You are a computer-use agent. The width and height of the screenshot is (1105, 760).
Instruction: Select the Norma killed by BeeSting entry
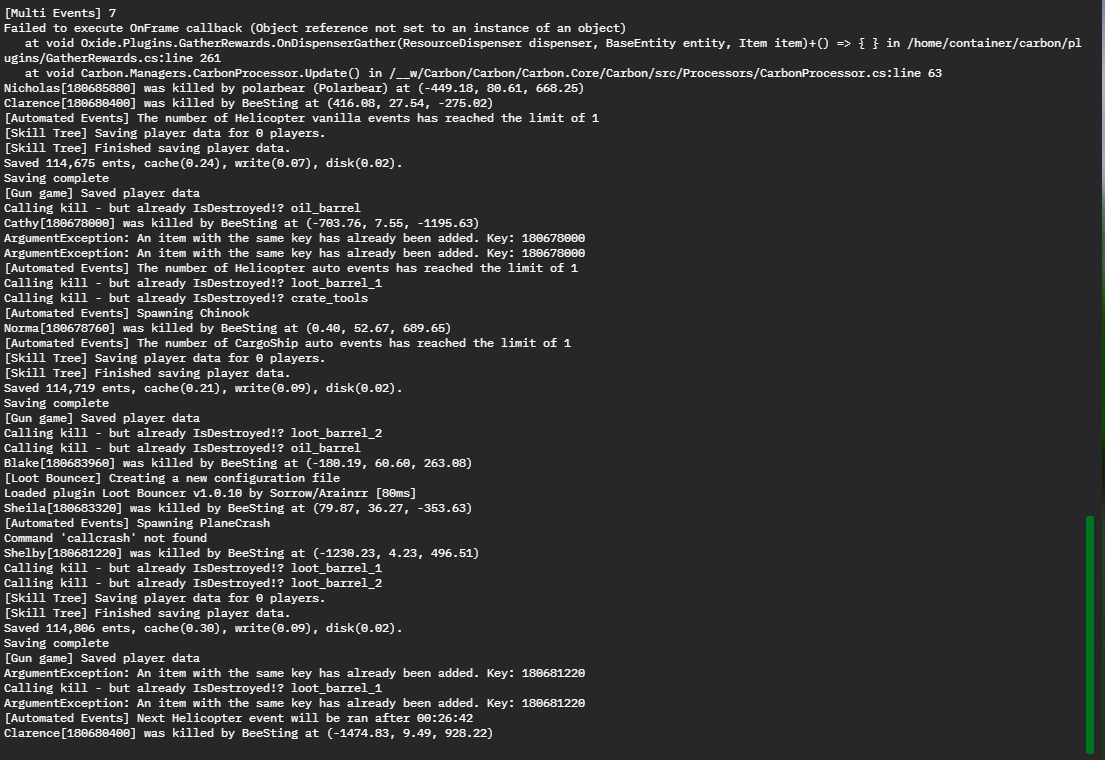pyautogui.click(x=227, y=328)
